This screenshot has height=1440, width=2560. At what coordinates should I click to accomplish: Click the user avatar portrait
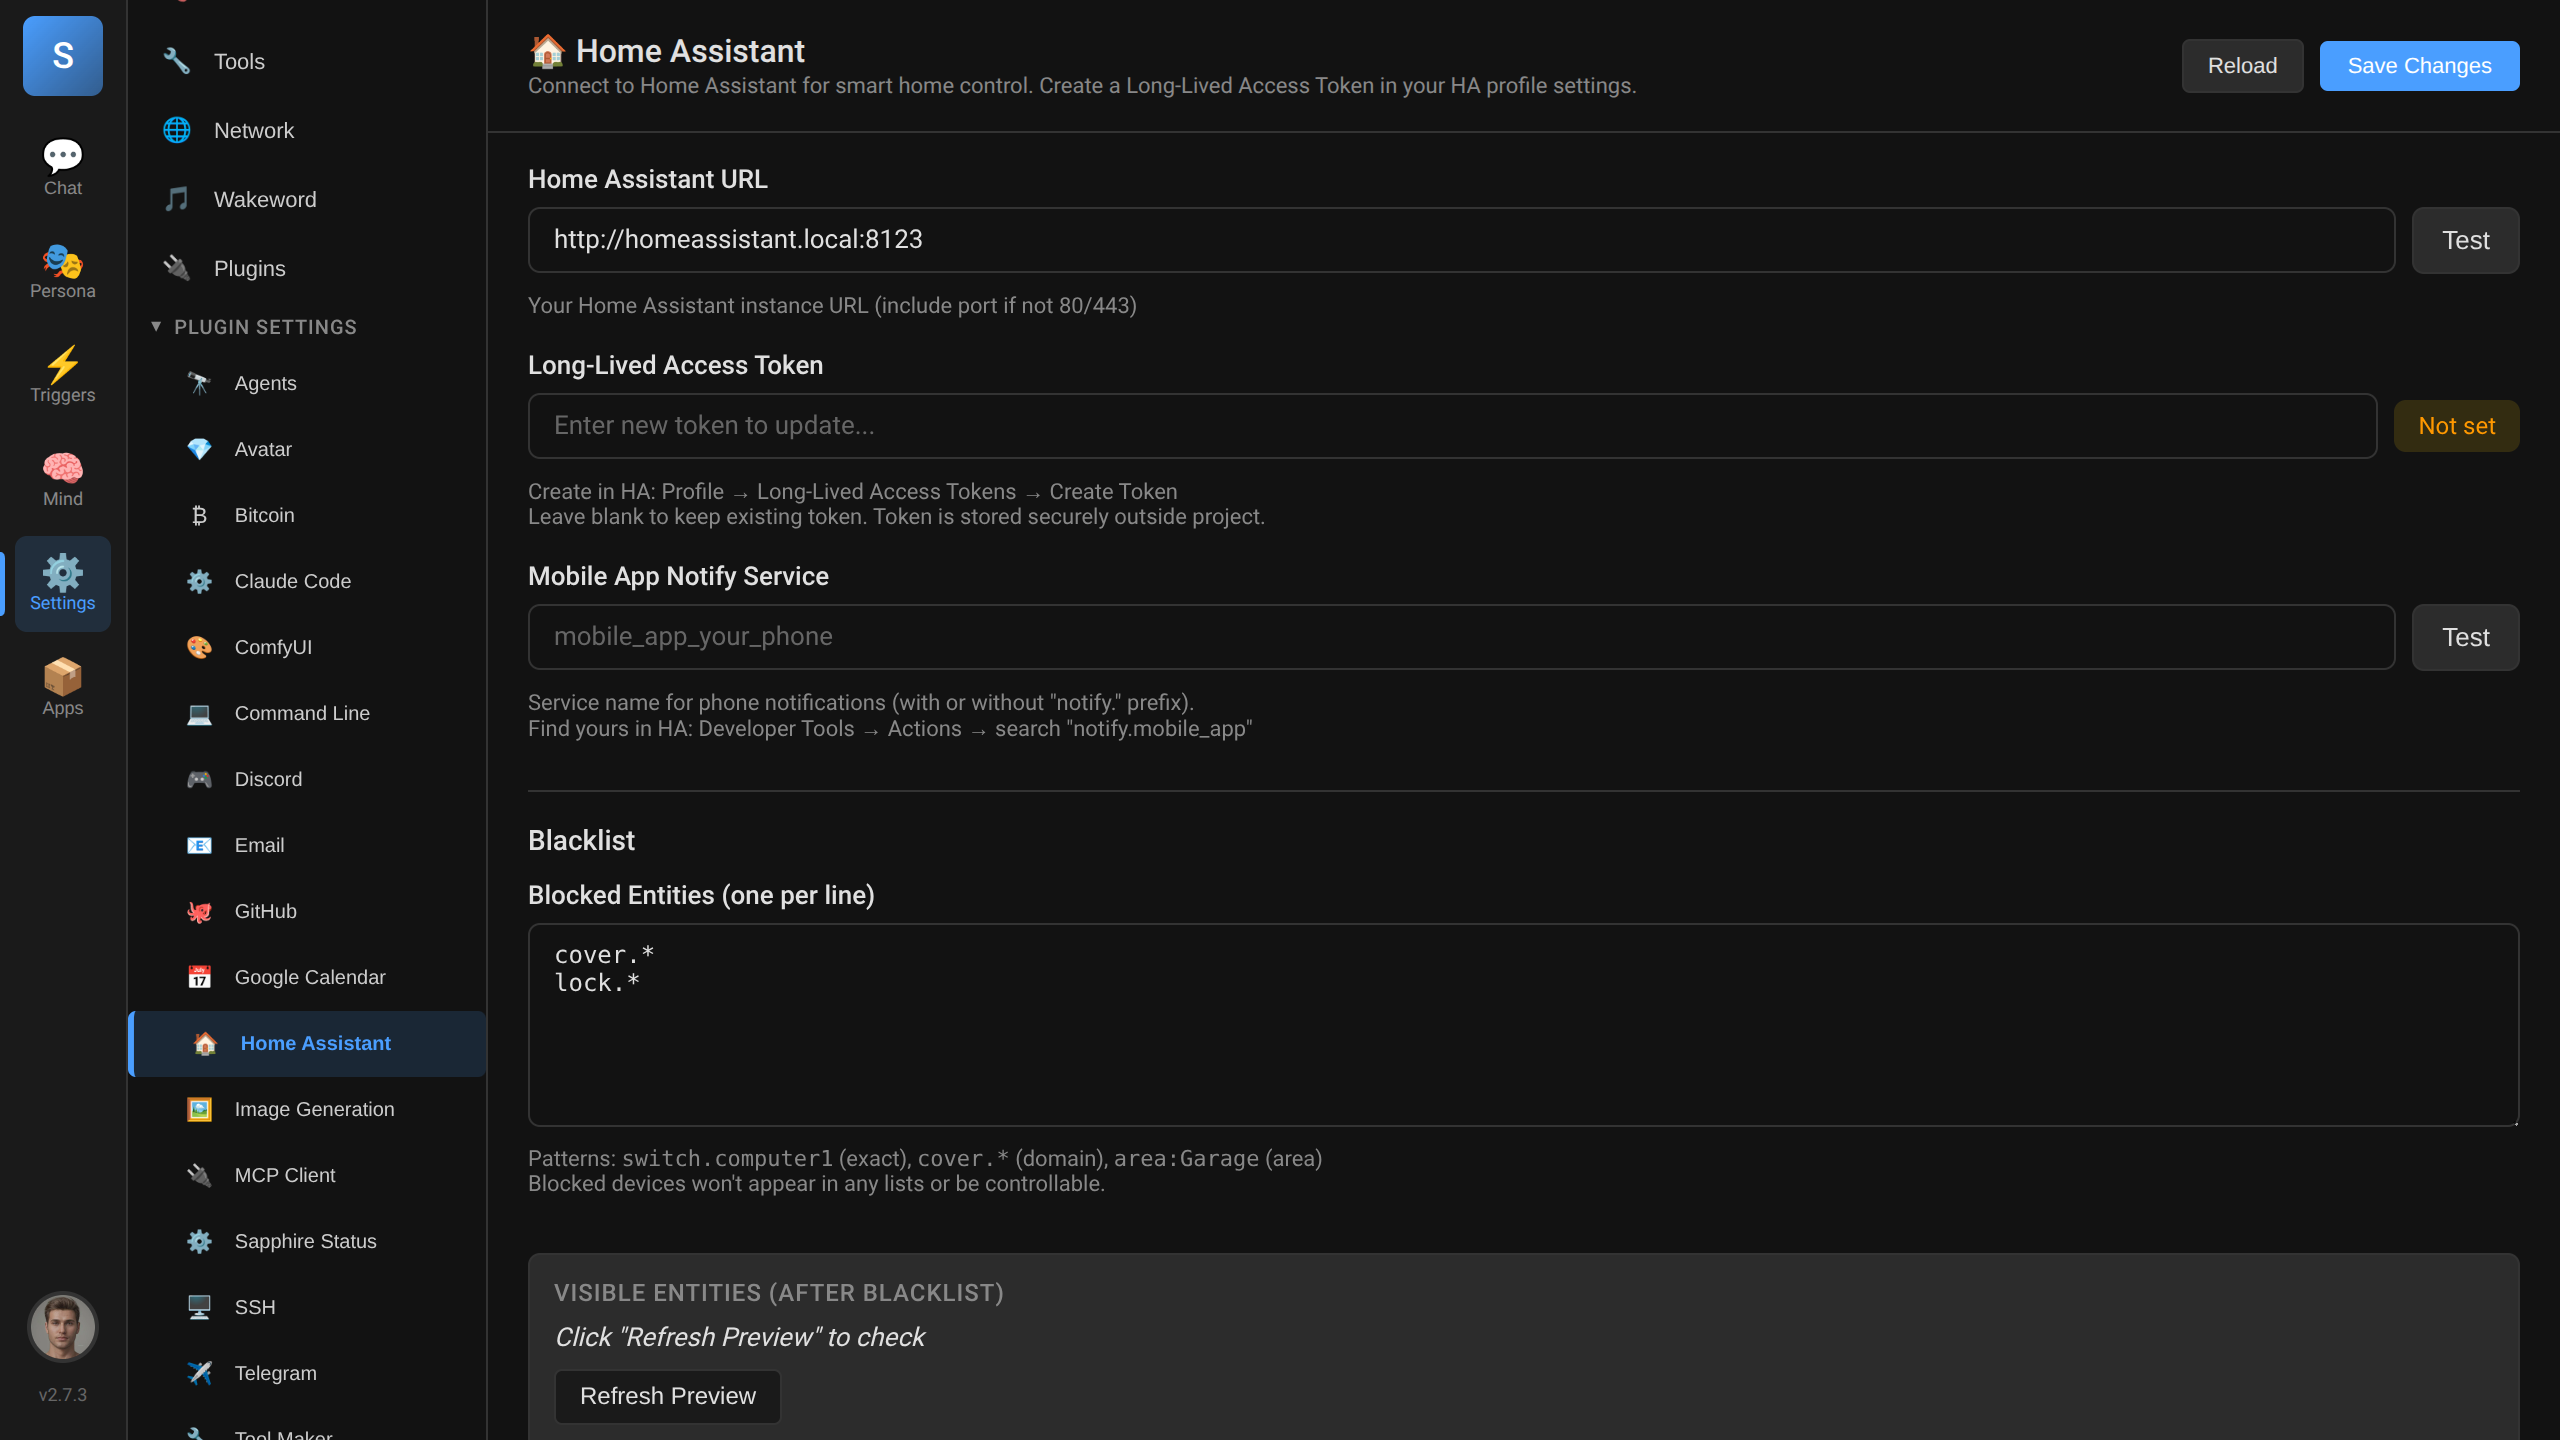[x=63, y=1327]
